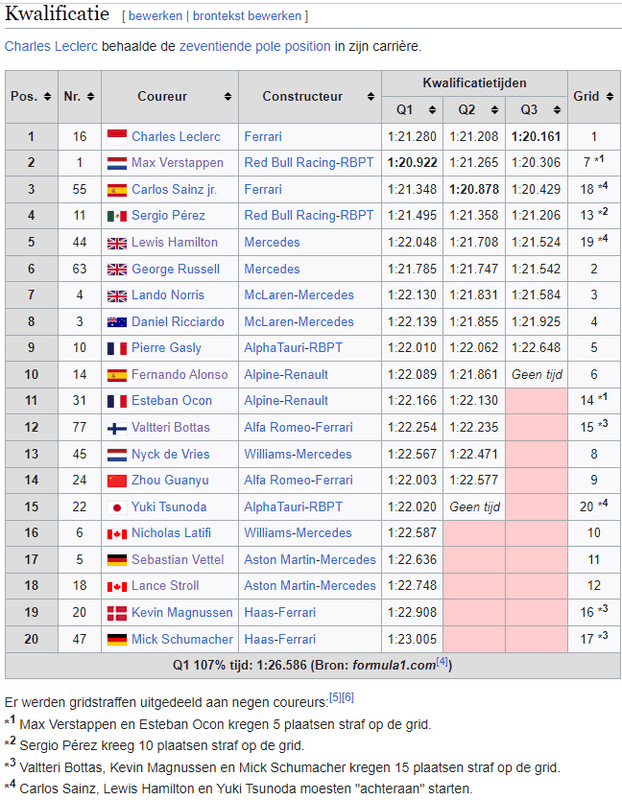Sort table by Pos. column arrows
This screenshot has width=622, height=800.
(47, 96)
